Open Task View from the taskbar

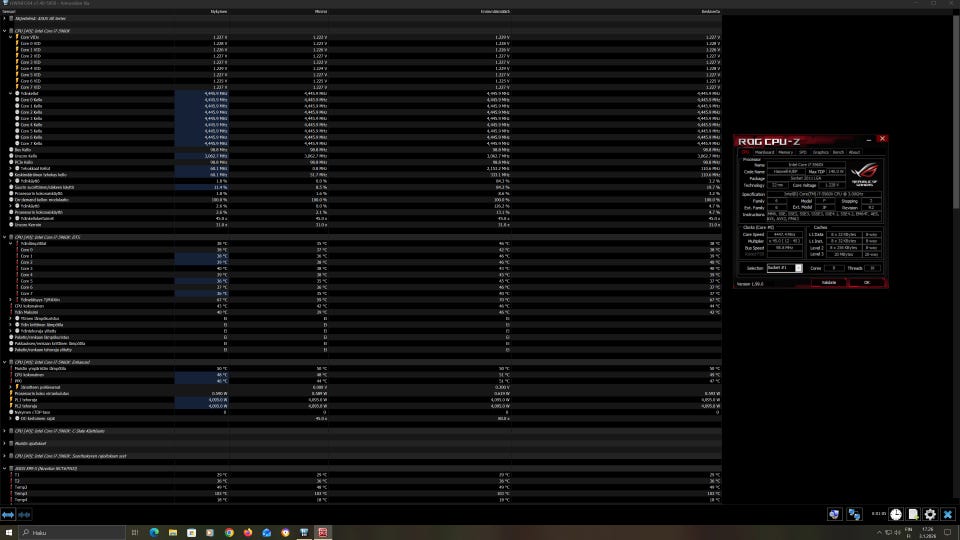tap(135, 533)
